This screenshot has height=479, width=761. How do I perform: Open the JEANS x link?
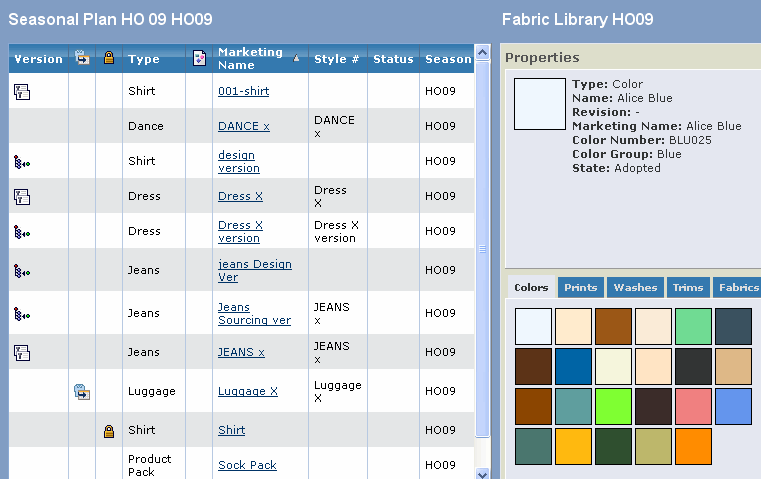[241, 352]
